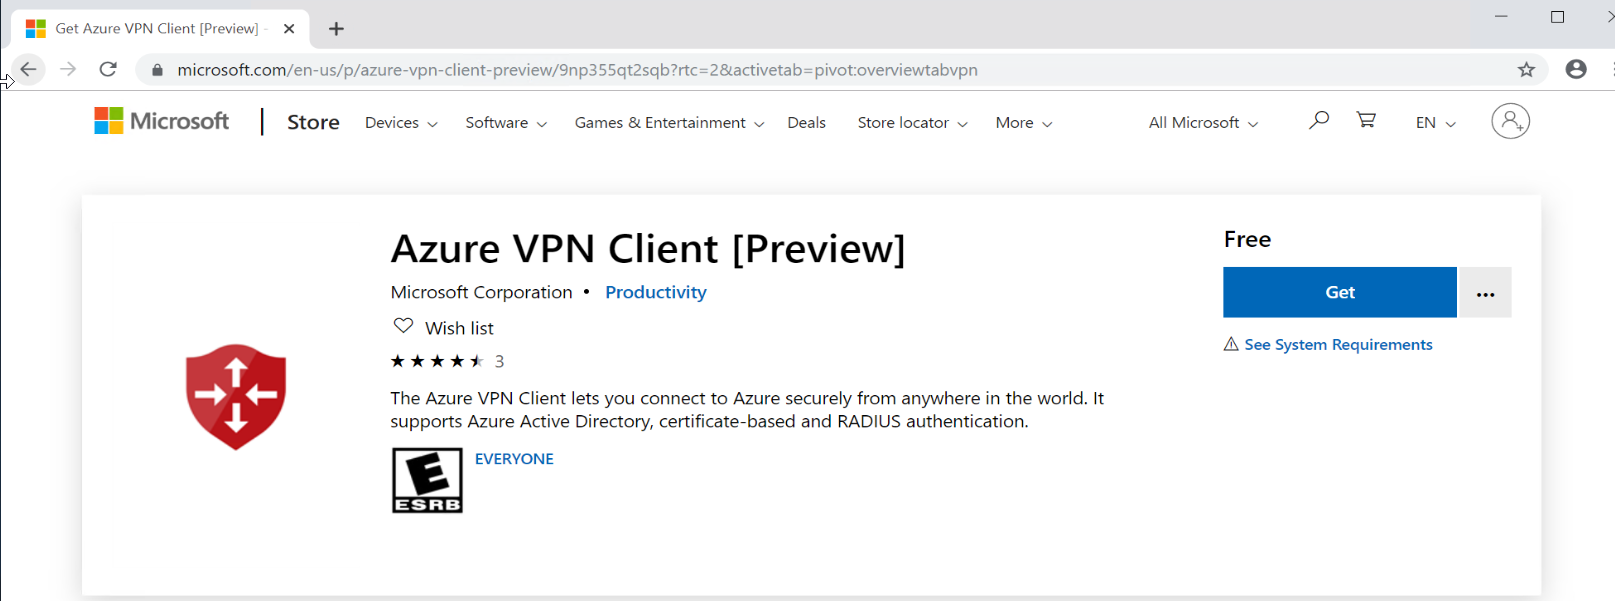This screenshot has height=601, width=1615.
Task: Click the app description paragraph
Action: tap(747, 410)
